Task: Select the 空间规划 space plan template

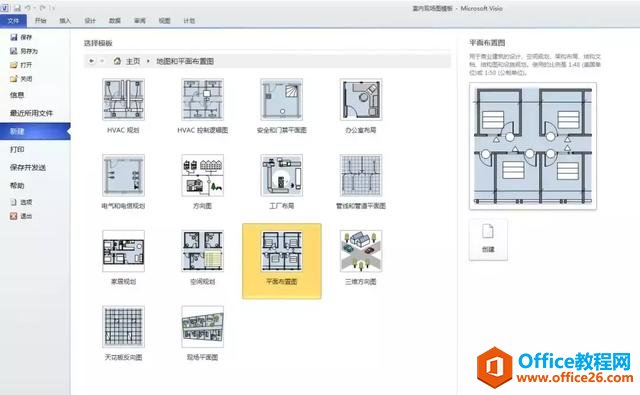Action: (202, 258)
